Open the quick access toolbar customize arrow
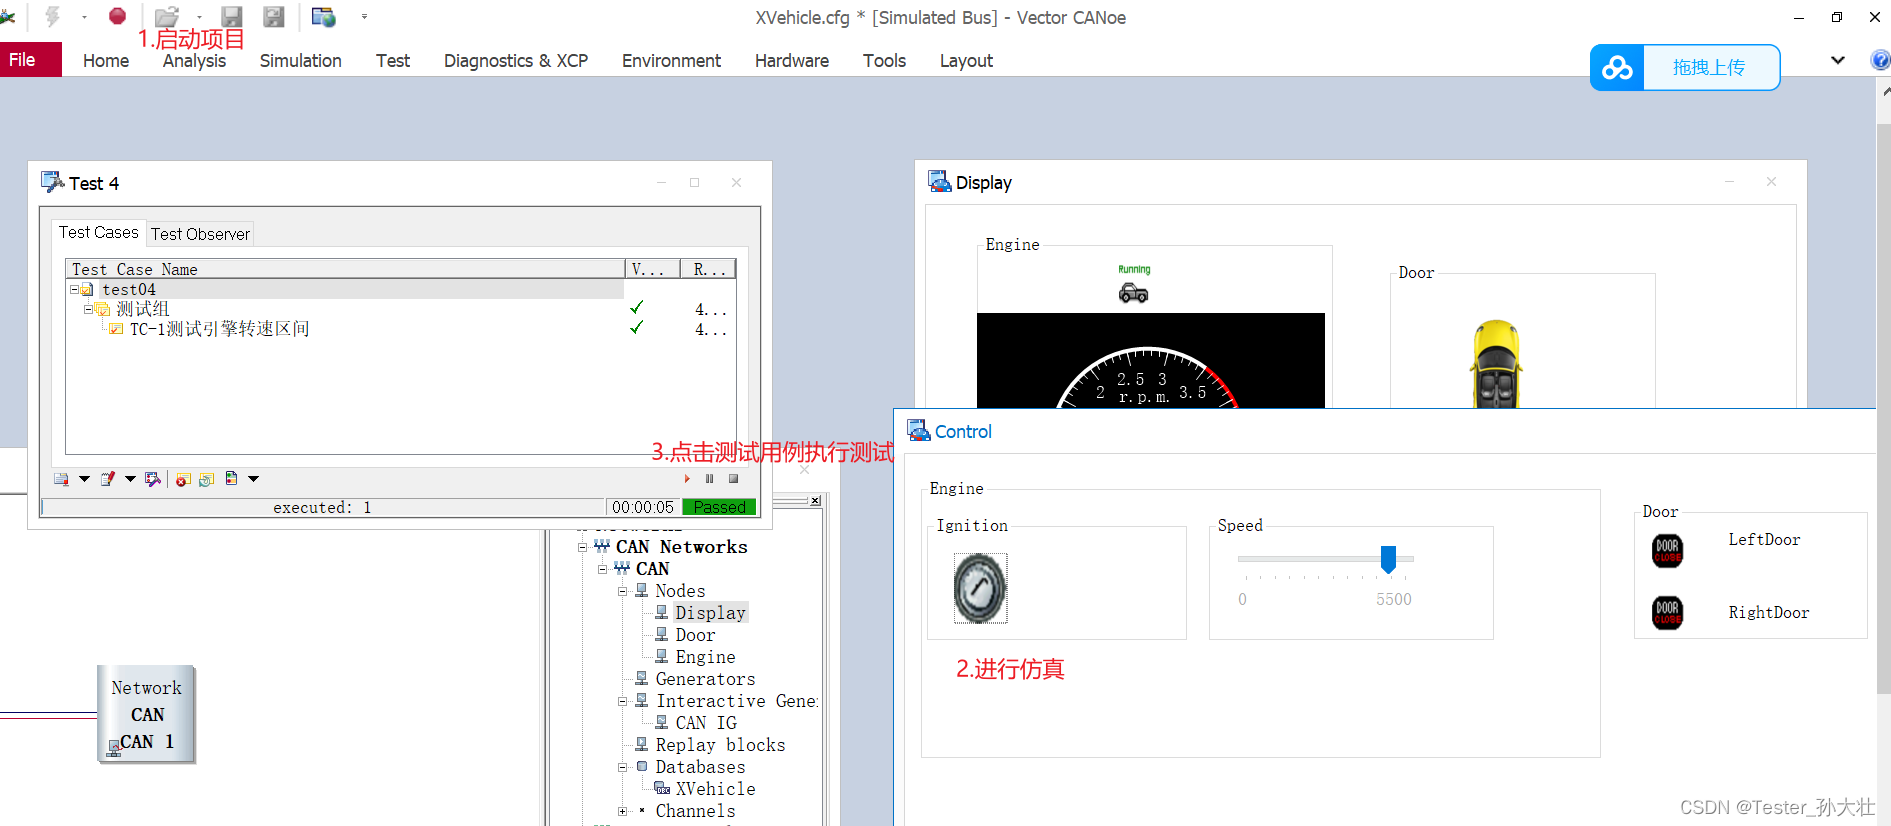The width and height of the screenshot is (1891, 826). pyautogui.click(x=364, y=17)
